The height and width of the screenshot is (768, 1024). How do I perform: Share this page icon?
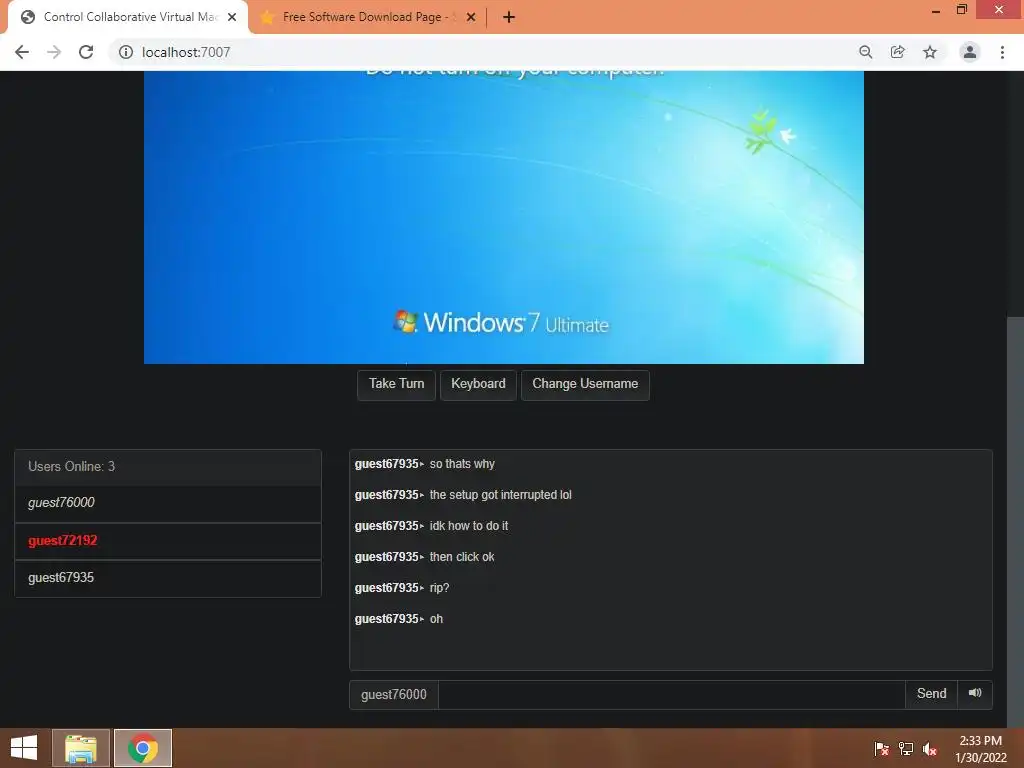click(x=898, y=52)
